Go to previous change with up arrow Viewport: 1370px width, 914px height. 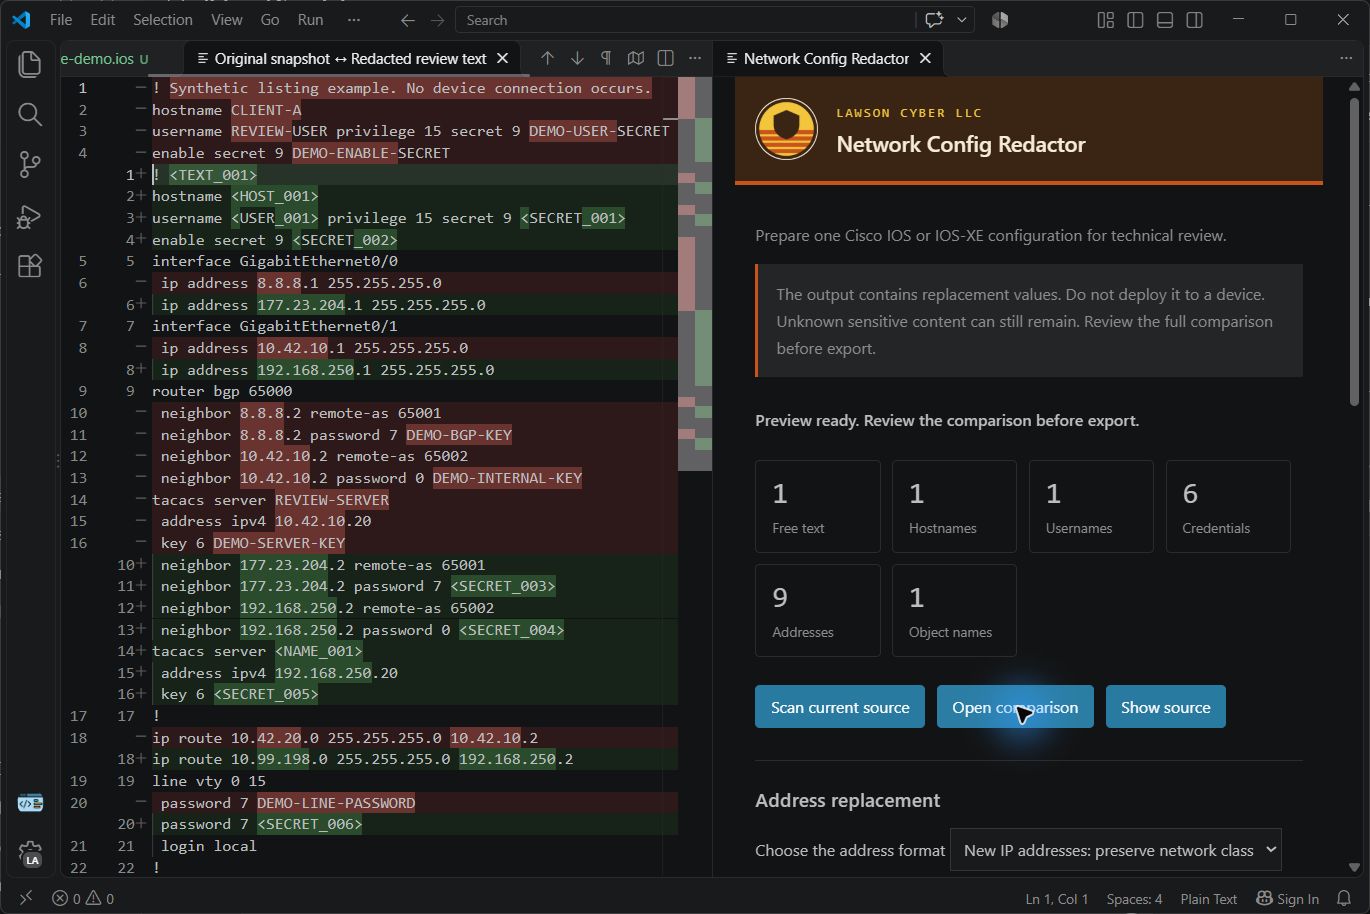547,58
